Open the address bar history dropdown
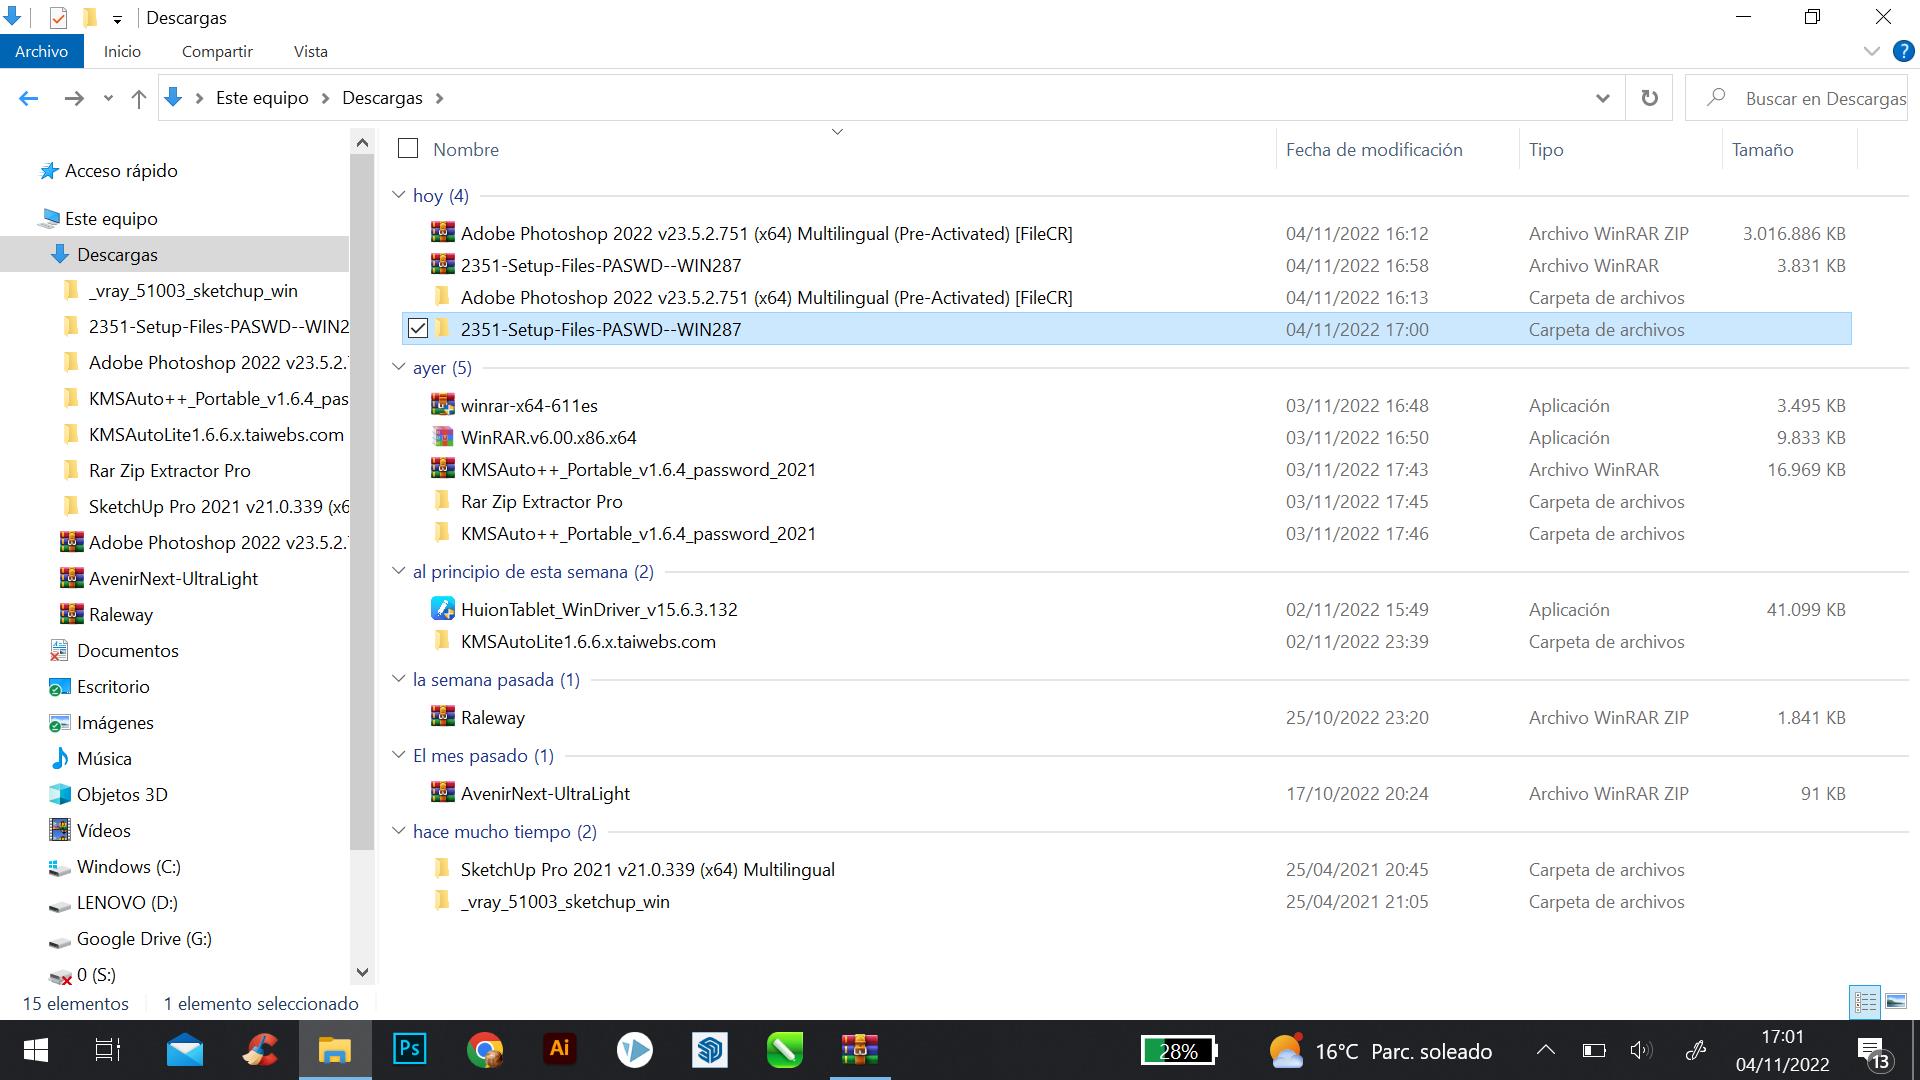The image size is (1920, 1080). tap(1602, 98)
